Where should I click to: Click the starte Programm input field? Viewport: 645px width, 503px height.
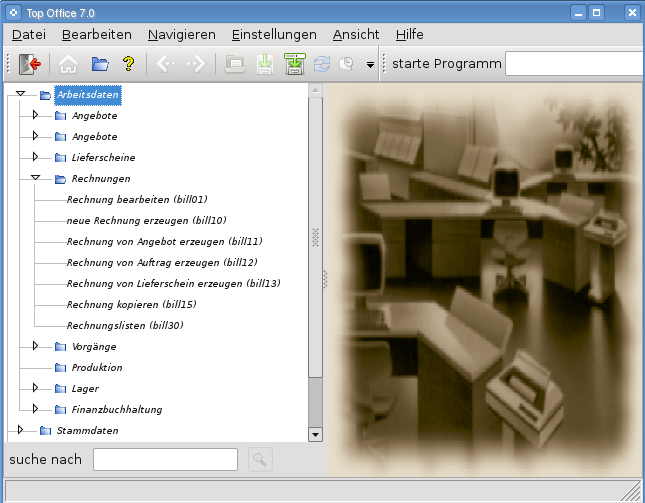coord(575,64)
